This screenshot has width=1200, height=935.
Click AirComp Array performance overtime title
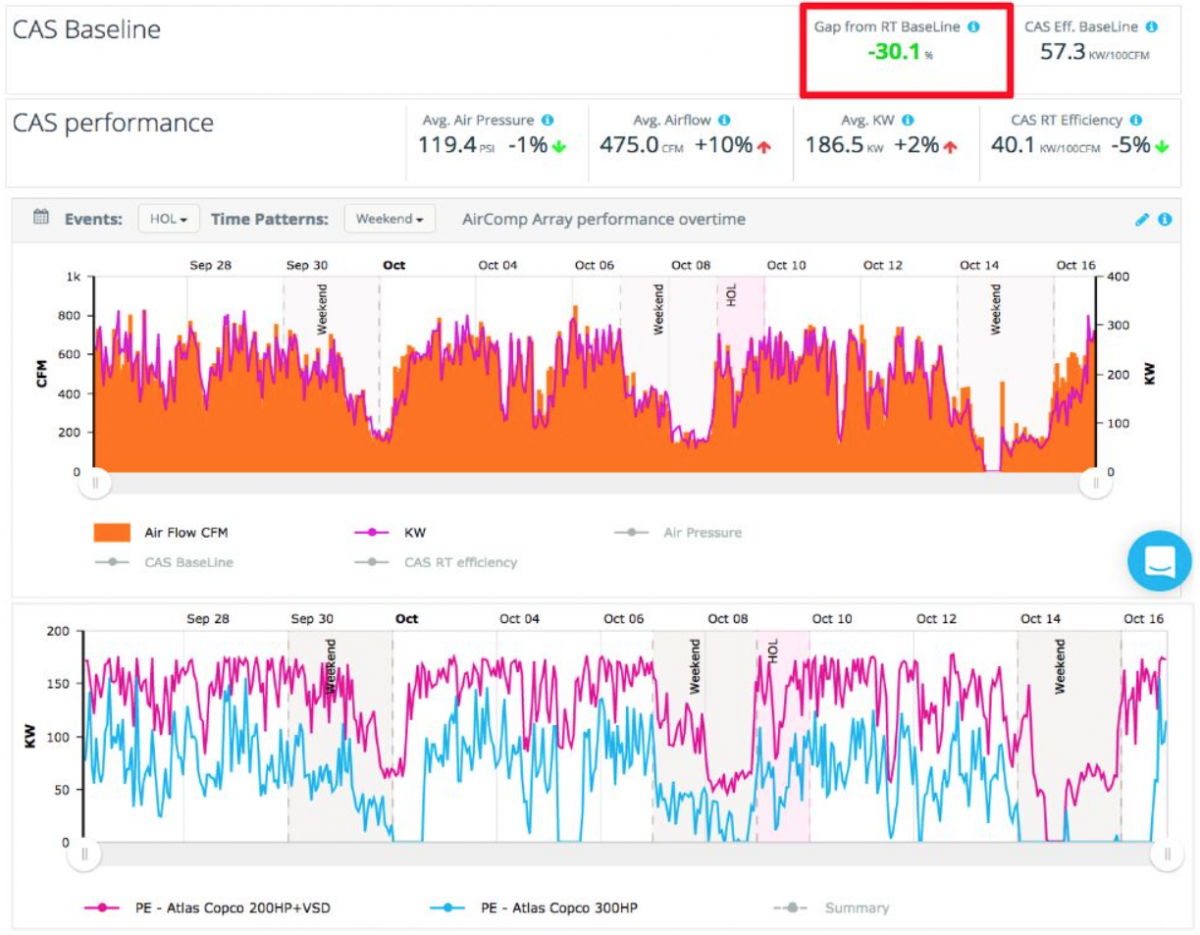(x=604, y=219)
